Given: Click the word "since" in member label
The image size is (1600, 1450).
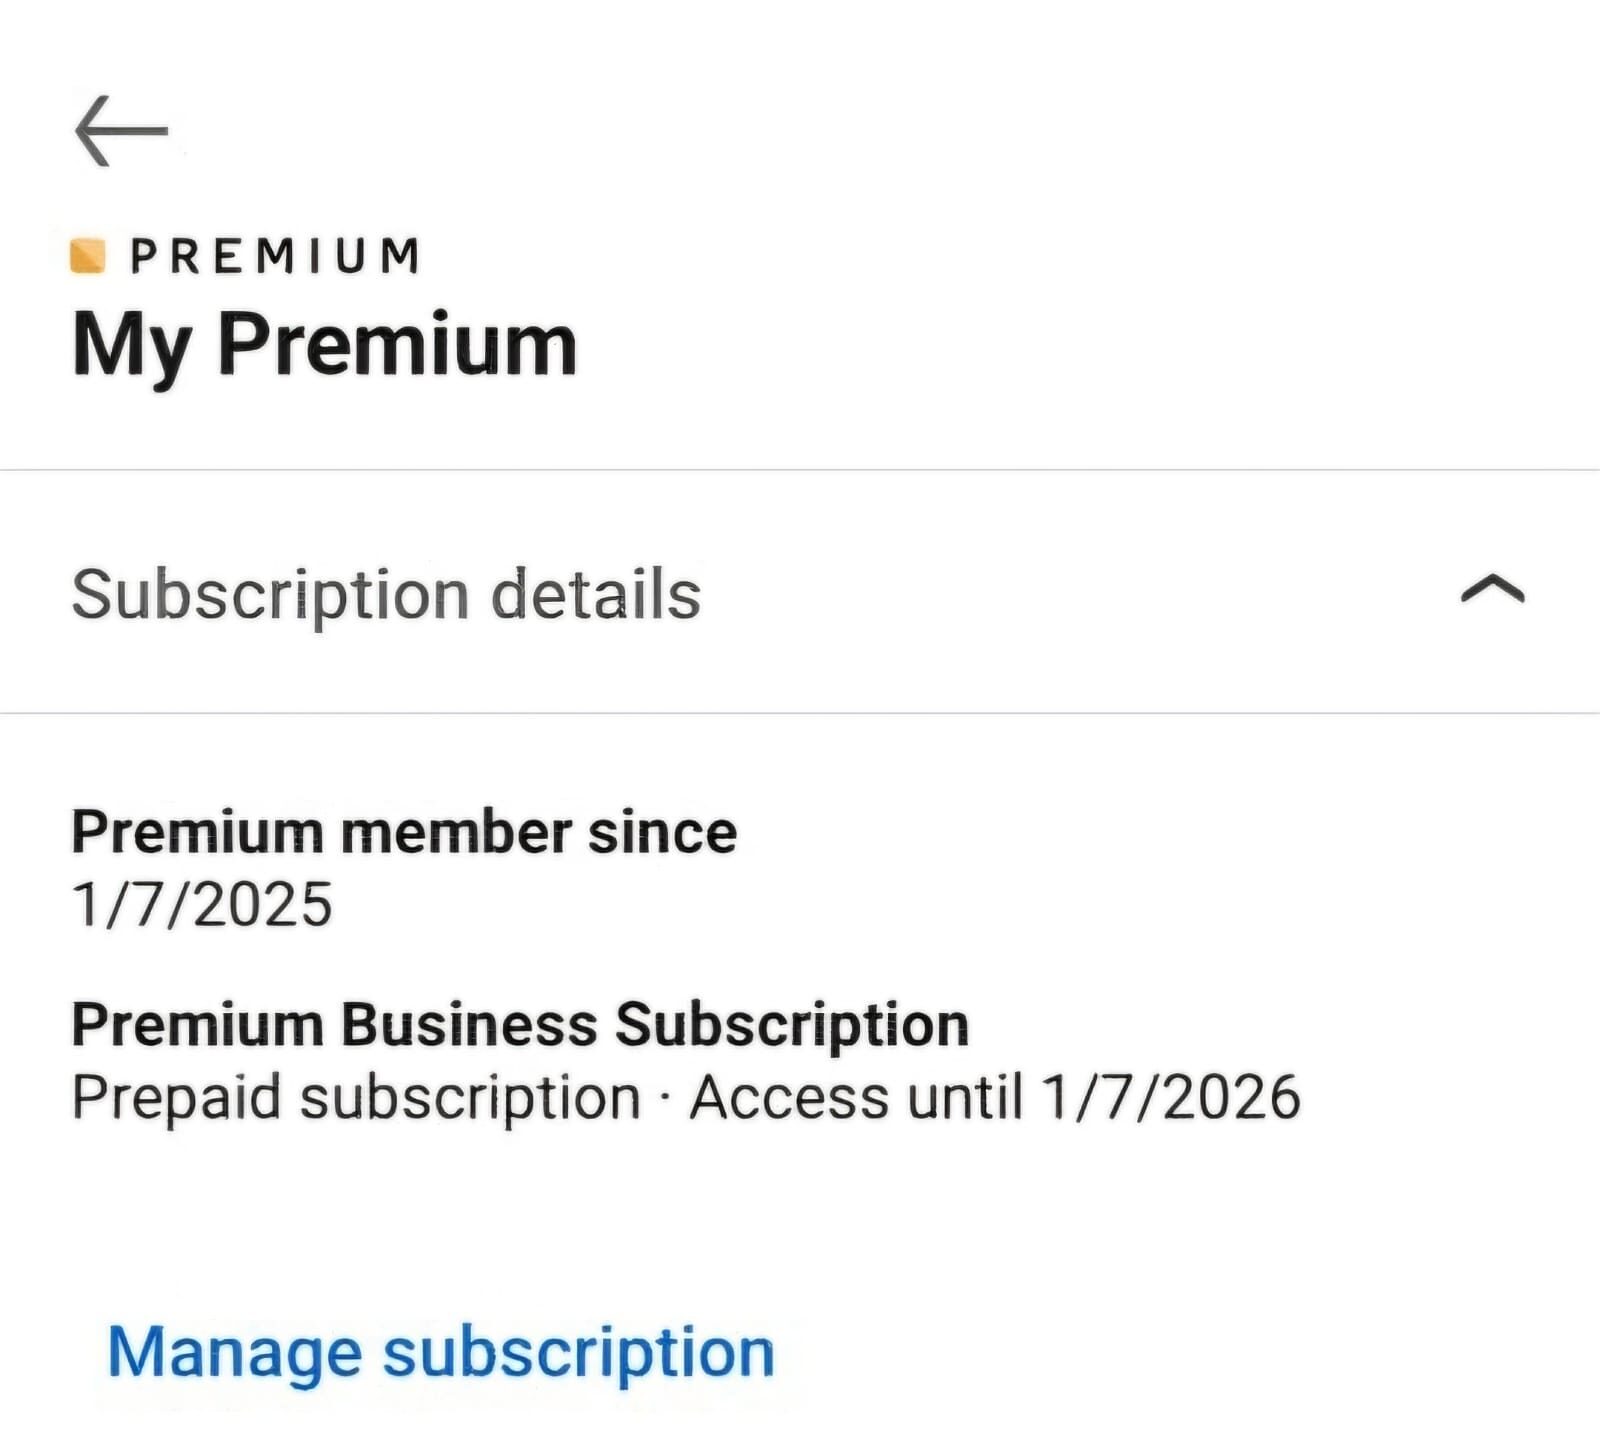Looking at the screenshot, I should point(662,832).
